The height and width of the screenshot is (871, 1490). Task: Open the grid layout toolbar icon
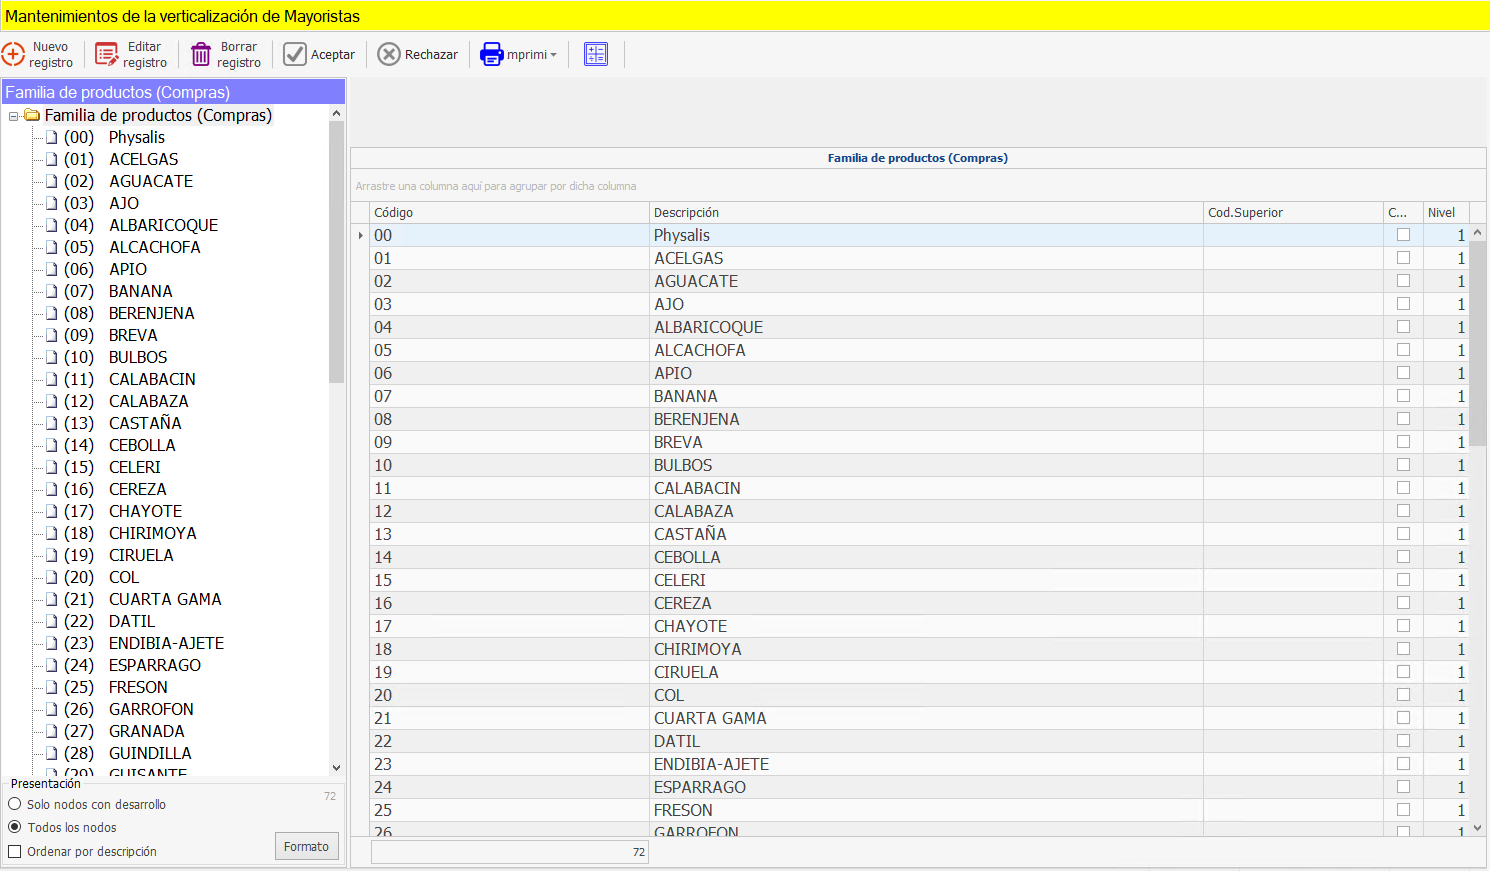(596, 54)
